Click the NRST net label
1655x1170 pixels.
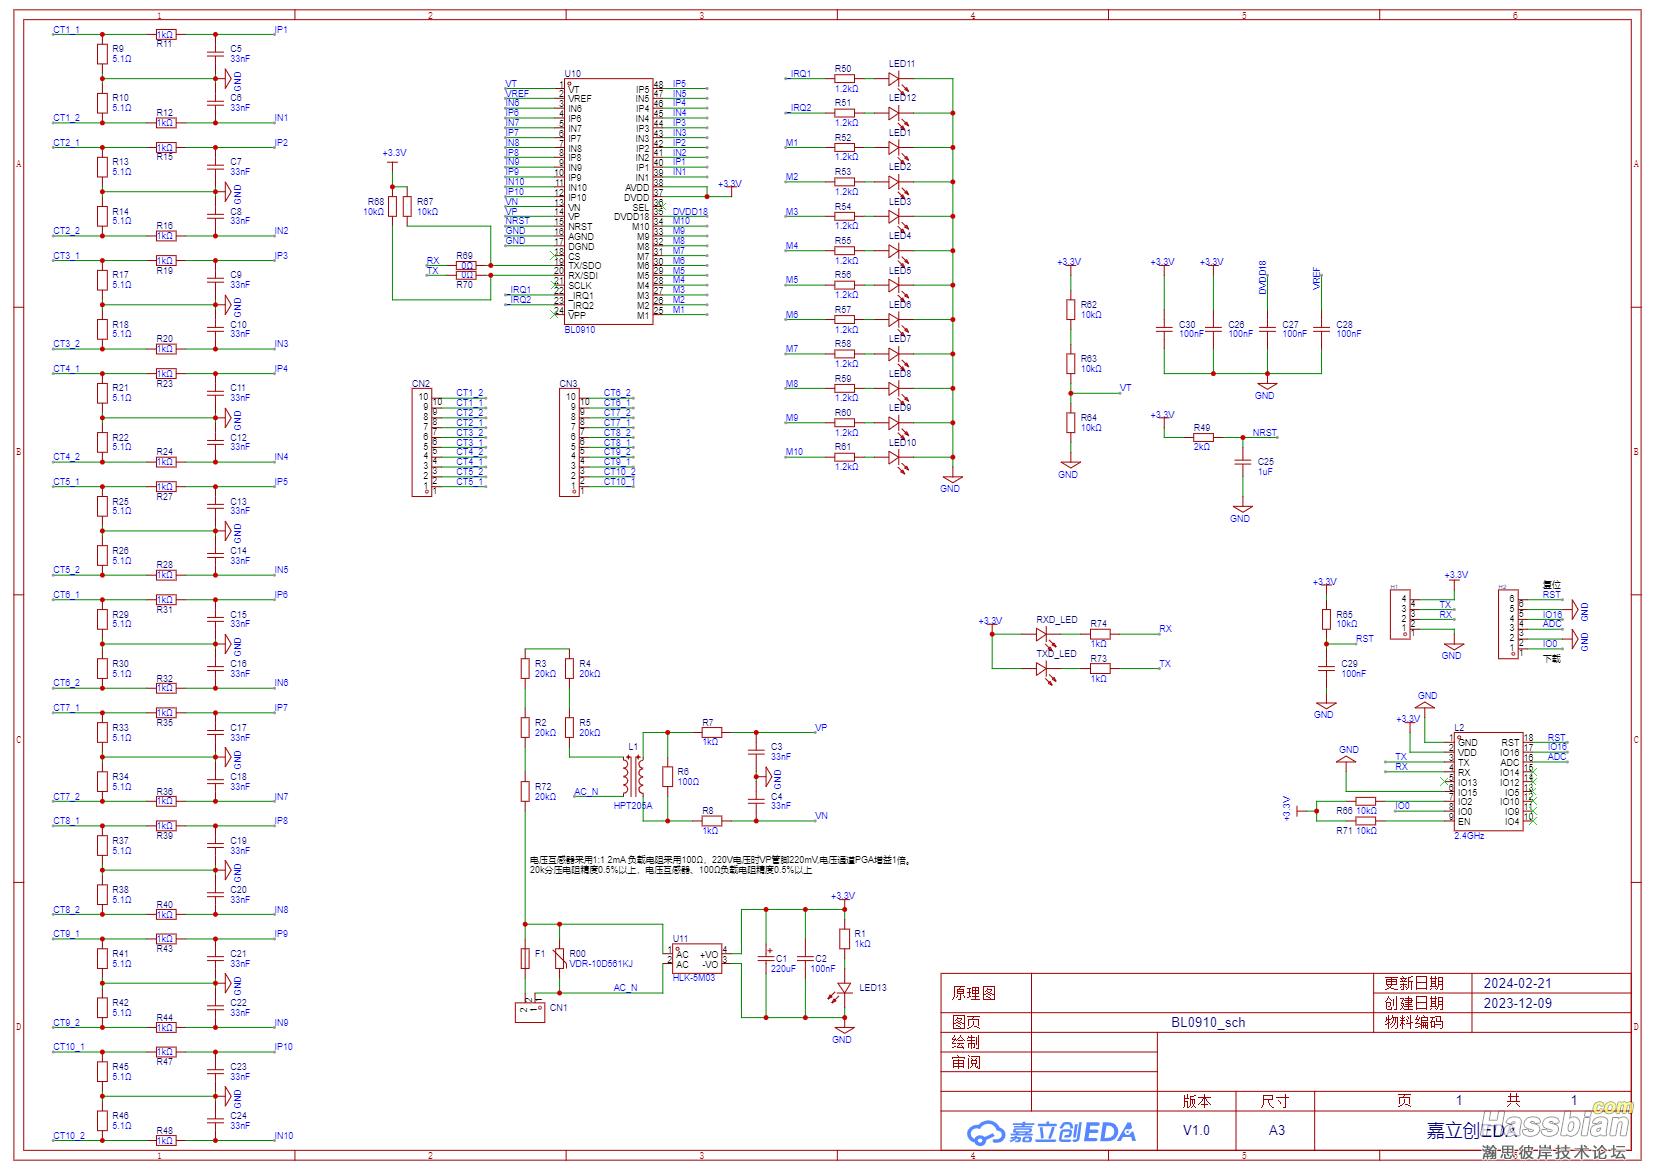point(1264,433)
